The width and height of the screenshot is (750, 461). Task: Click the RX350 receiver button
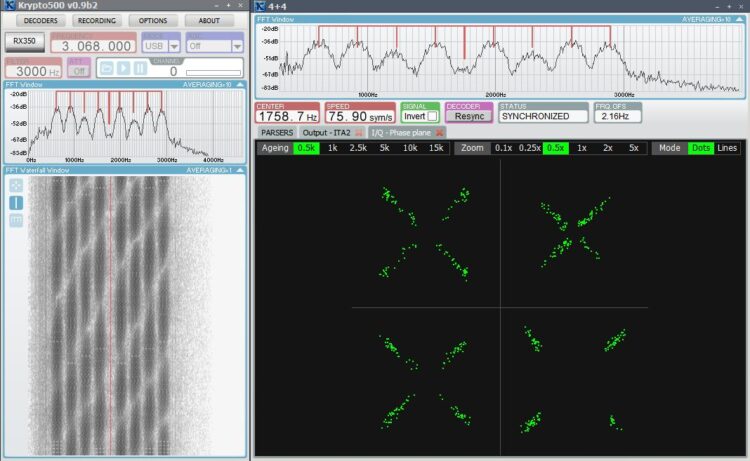[22, 41]
